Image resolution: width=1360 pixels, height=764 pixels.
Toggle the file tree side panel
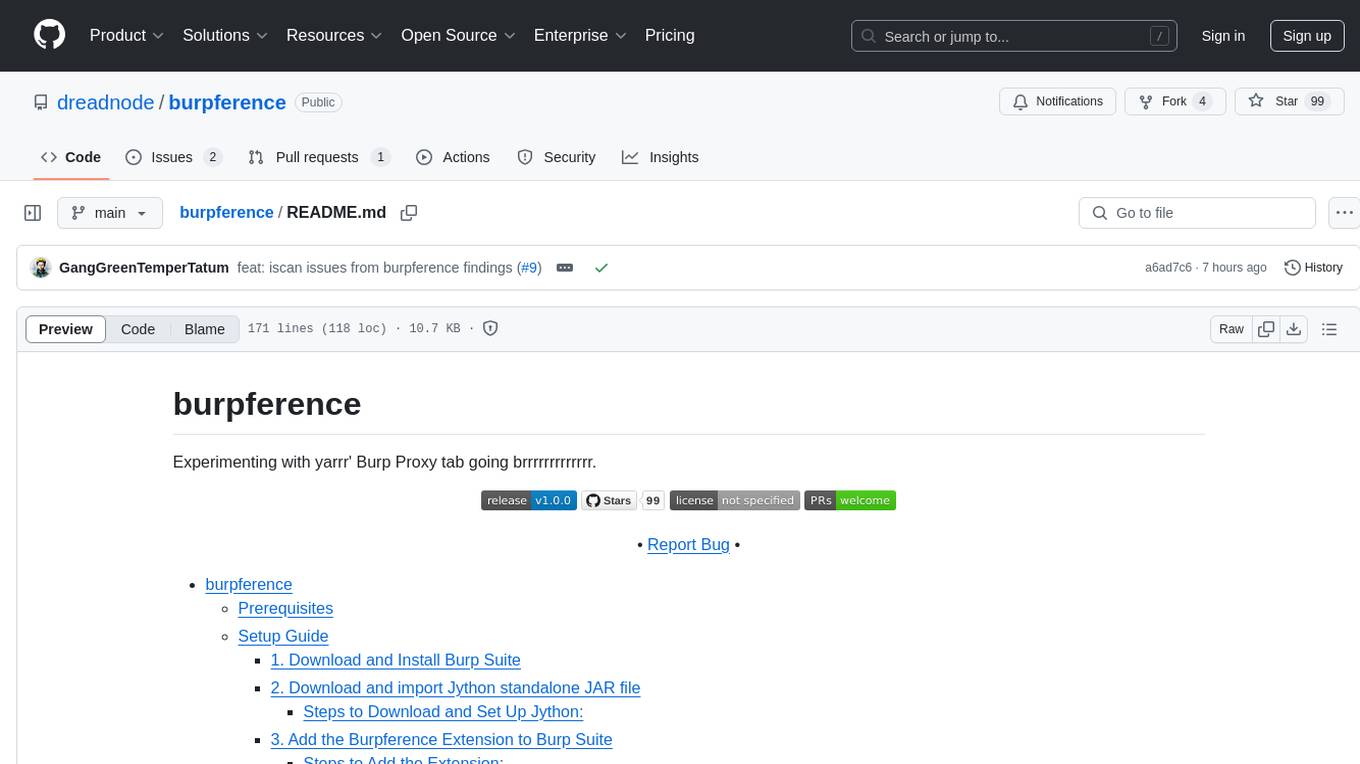point(33,213)
